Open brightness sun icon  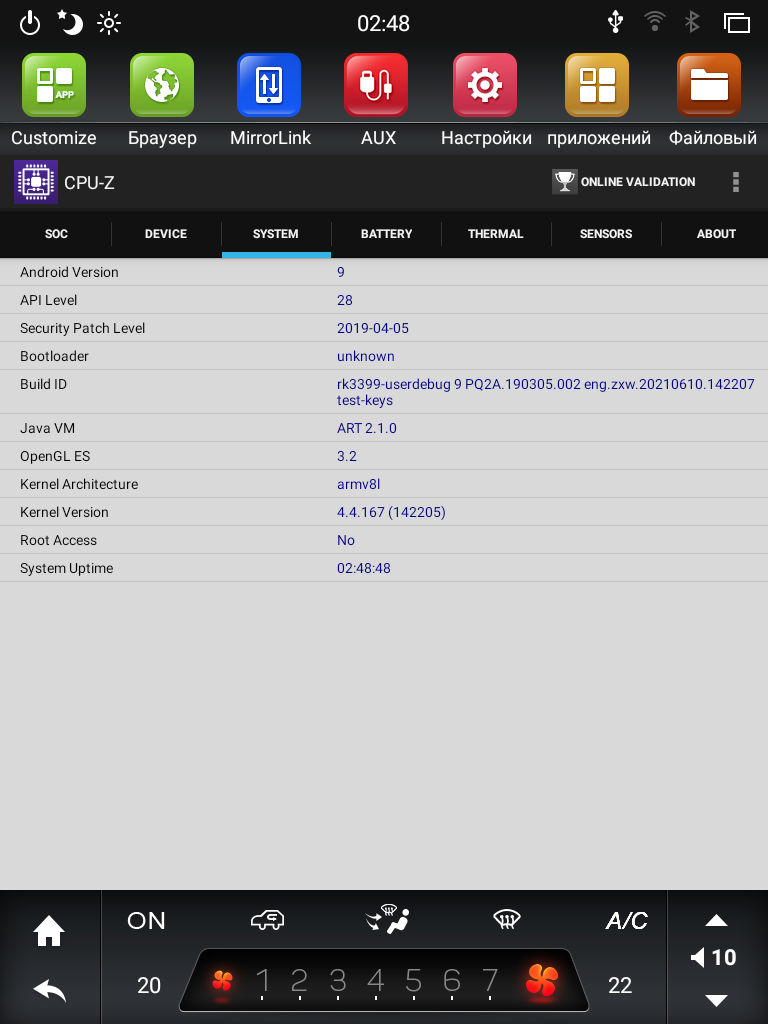[108, 24]
